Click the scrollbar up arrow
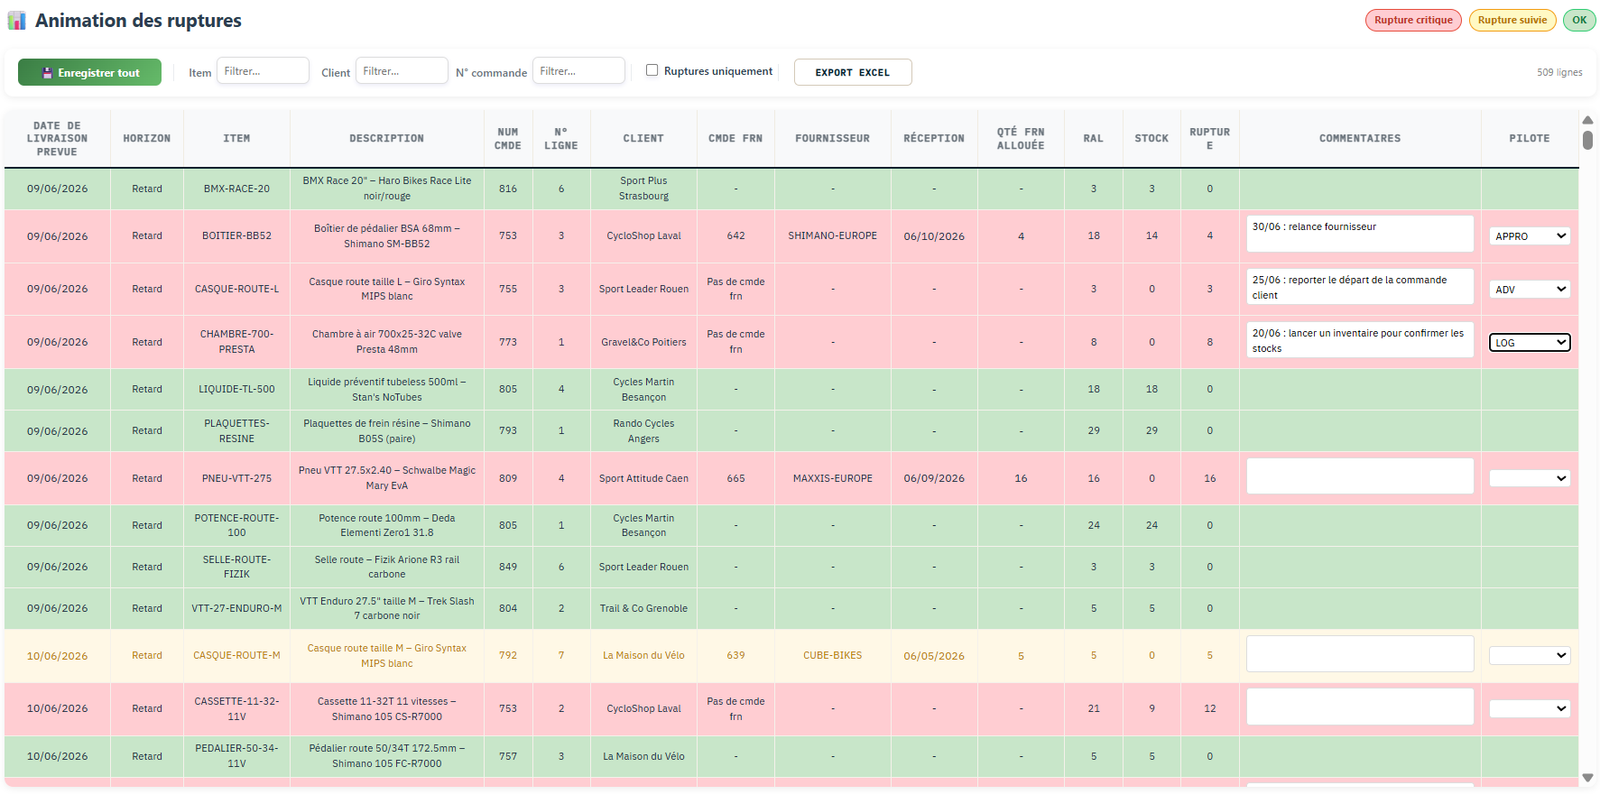 click(1587, 120)
